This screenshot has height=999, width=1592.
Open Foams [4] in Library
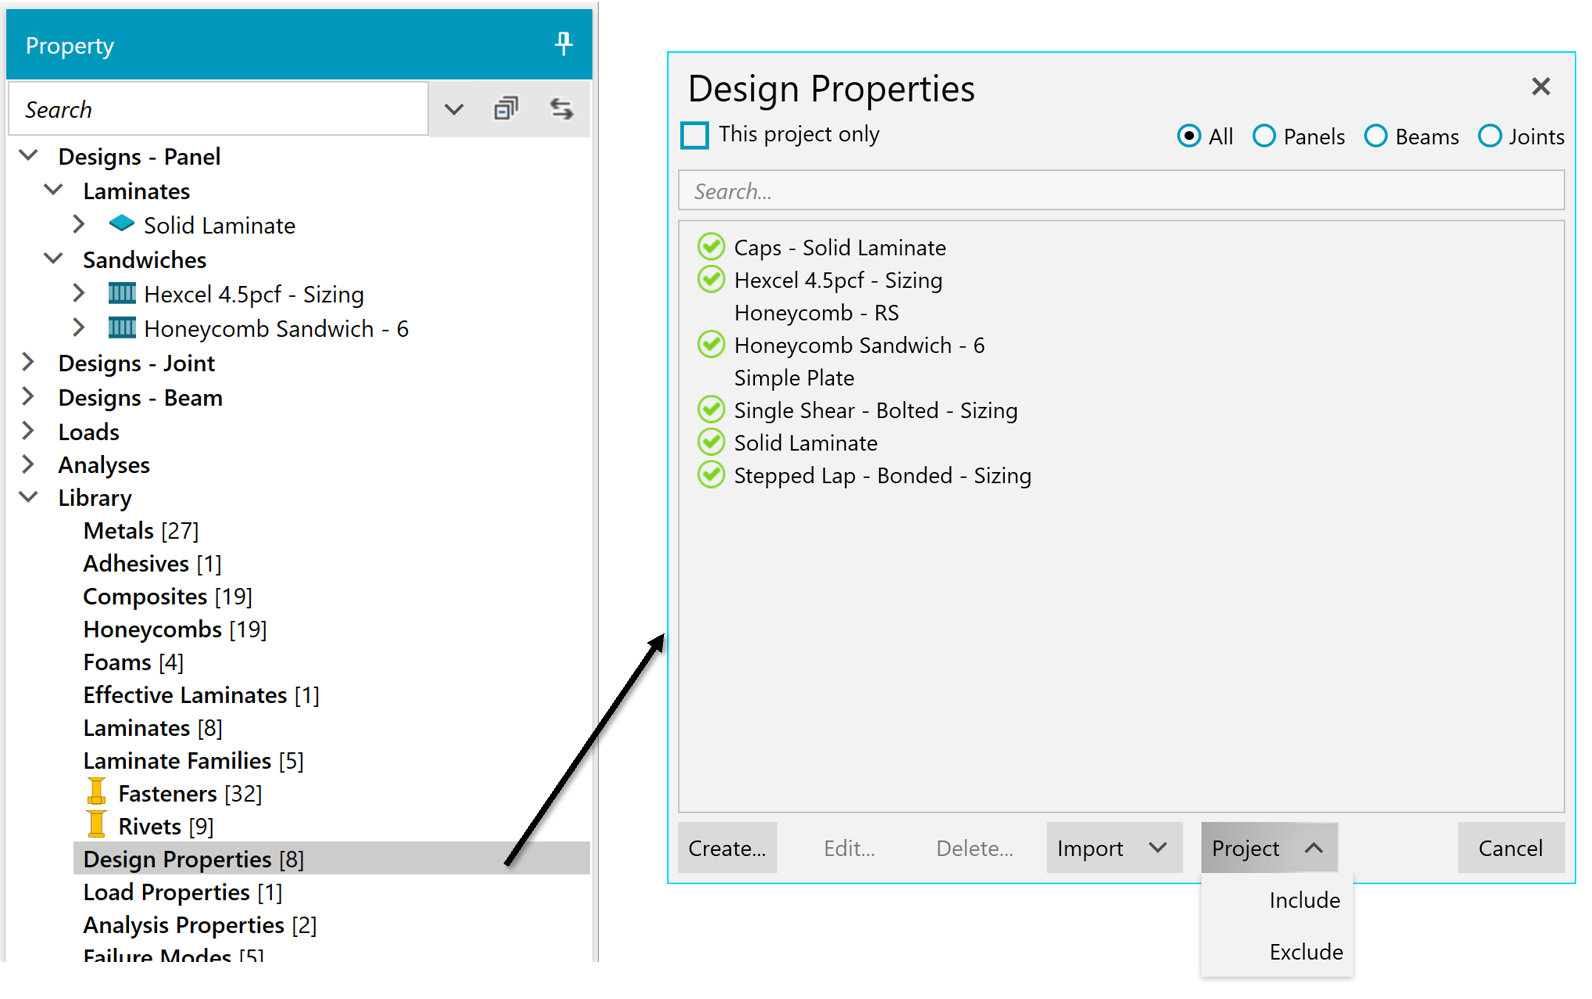[133, 662]
